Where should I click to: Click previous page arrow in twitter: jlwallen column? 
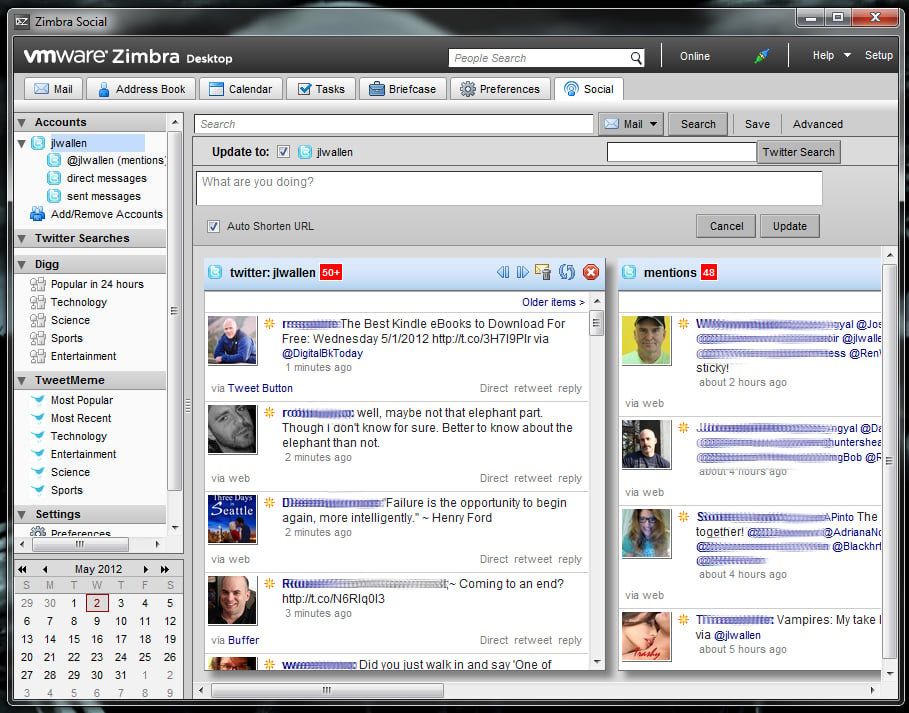[503, 272]
